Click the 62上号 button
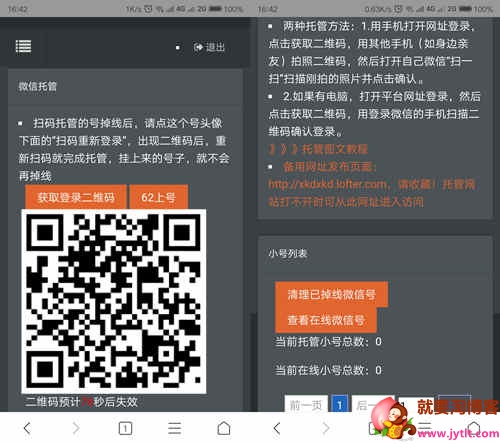The width and height of the screenshot is (500, 444). pos(159,197)
